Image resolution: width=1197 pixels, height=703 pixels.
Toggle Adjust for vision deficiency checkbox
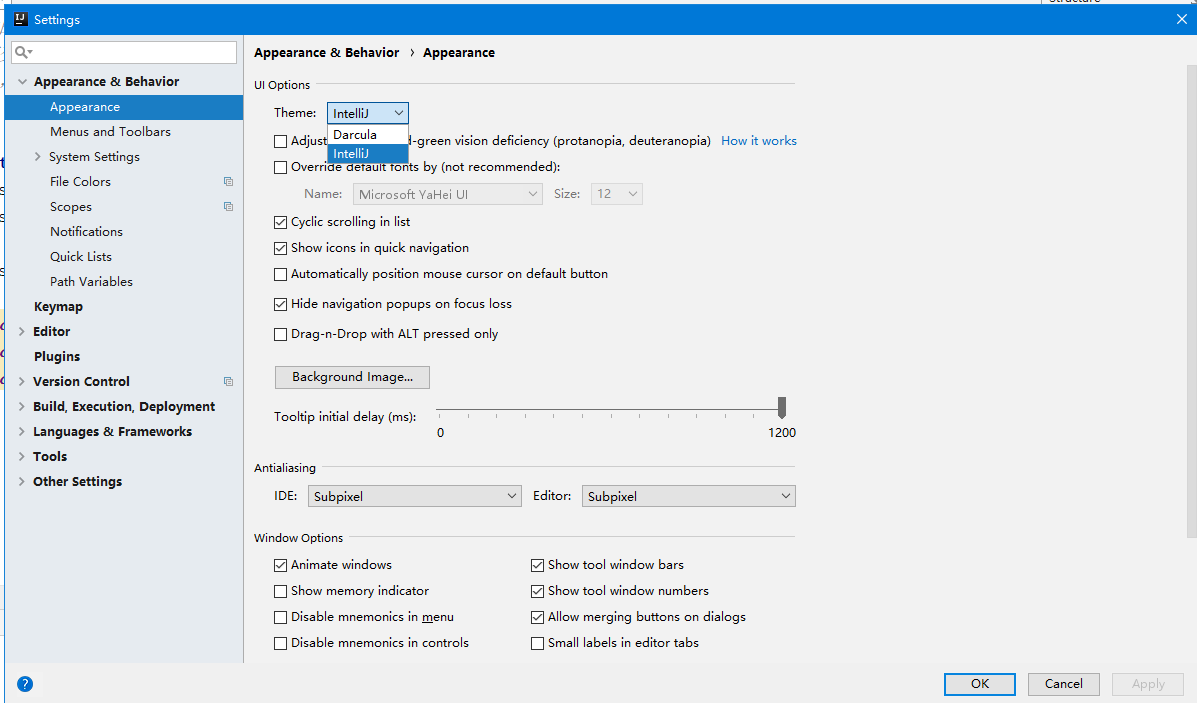pos(280,141)
